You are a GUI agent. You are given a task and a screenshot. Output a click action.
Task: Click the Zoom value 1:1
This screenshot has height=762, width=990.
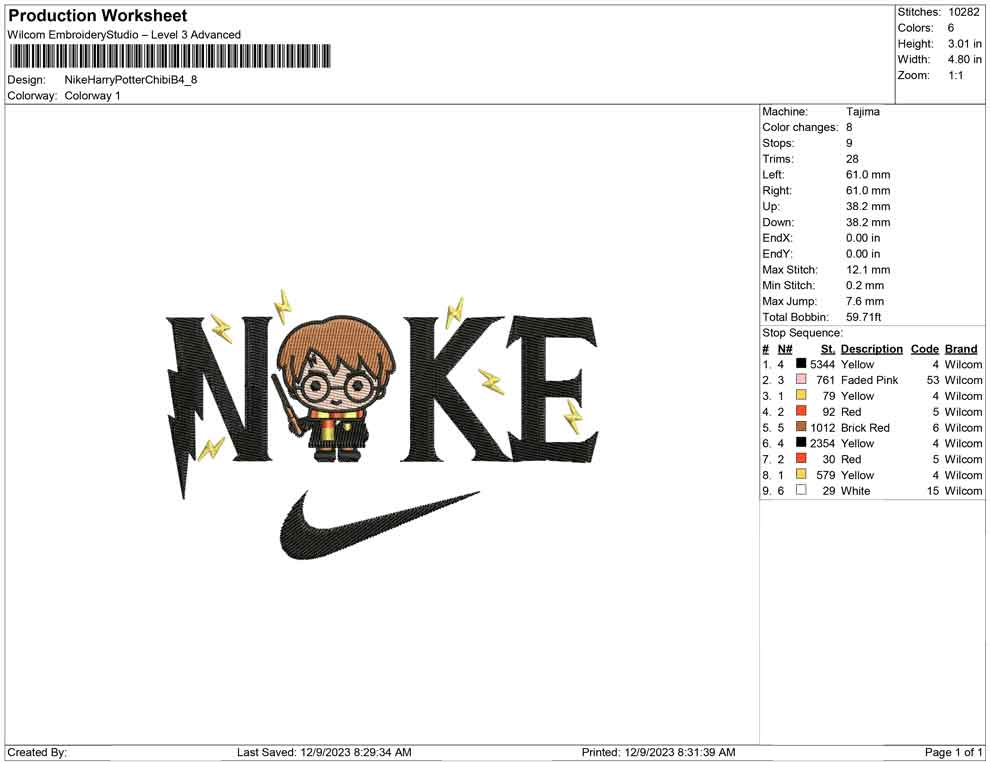click(x=956, y=75)
